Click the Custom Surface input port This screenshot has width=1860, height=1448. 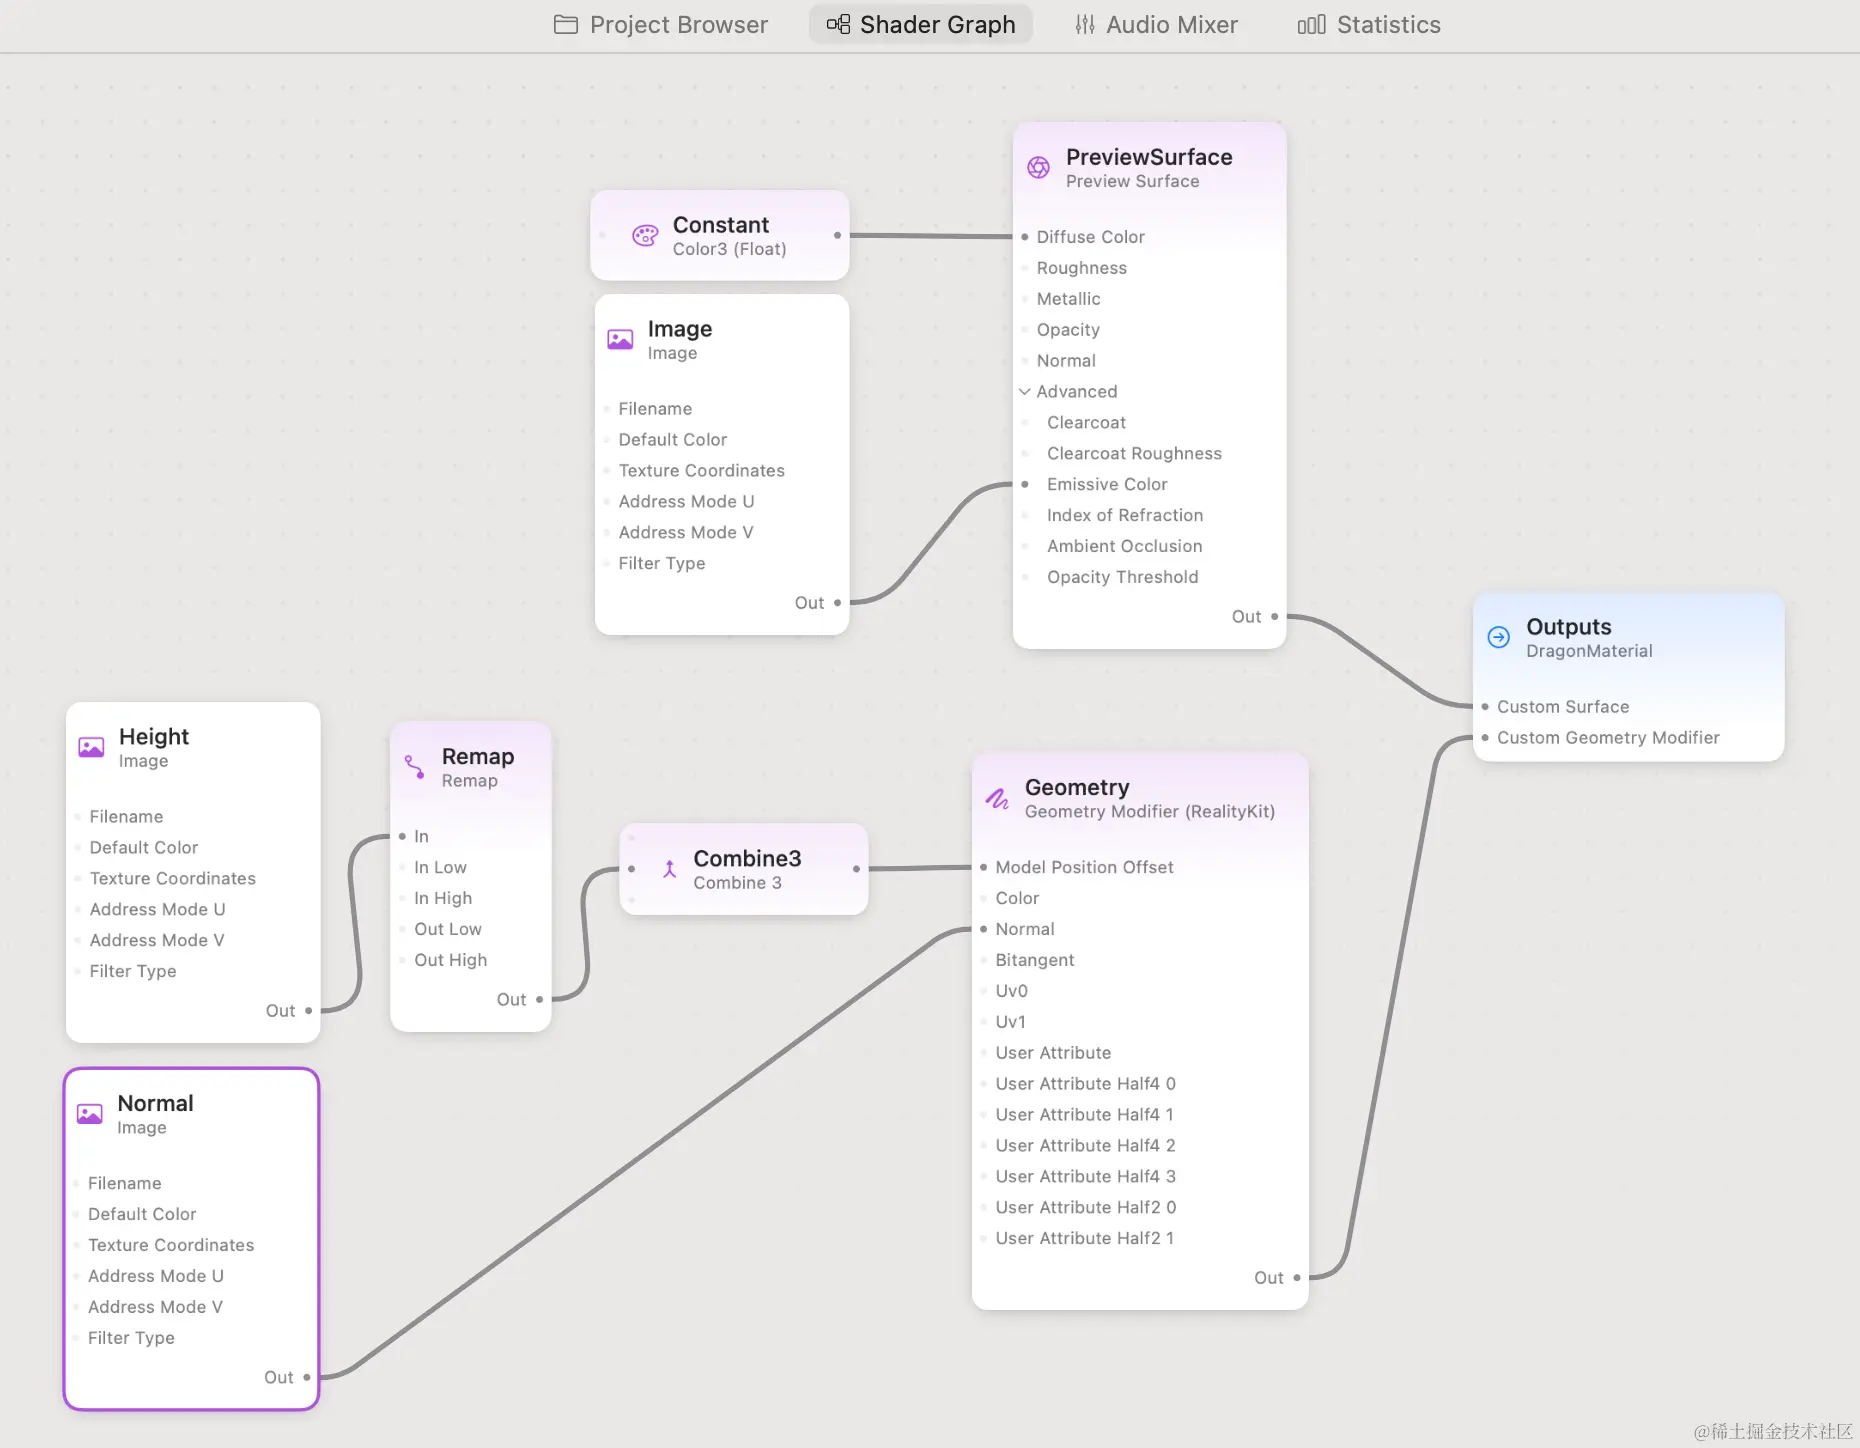pyautogui.click(x=1485, y=707)
